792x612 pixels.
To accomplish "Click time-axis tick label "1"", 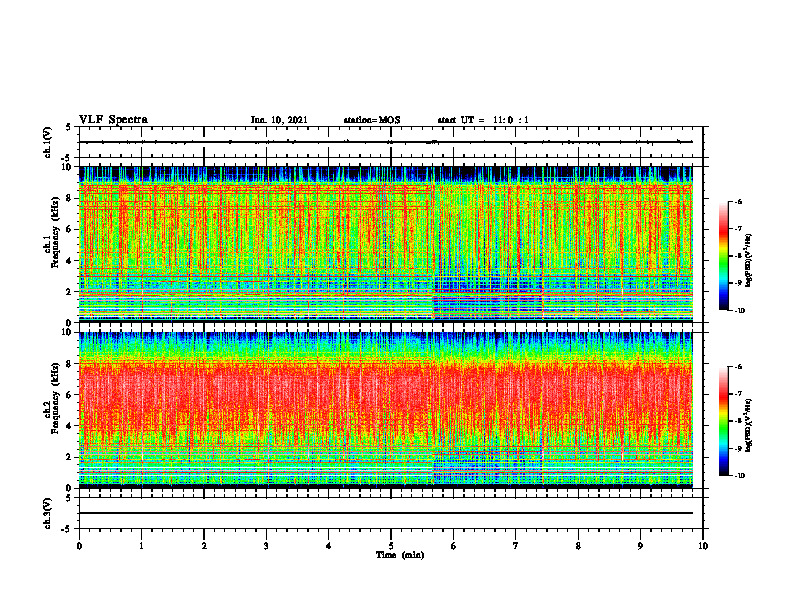I will [141, 546].
